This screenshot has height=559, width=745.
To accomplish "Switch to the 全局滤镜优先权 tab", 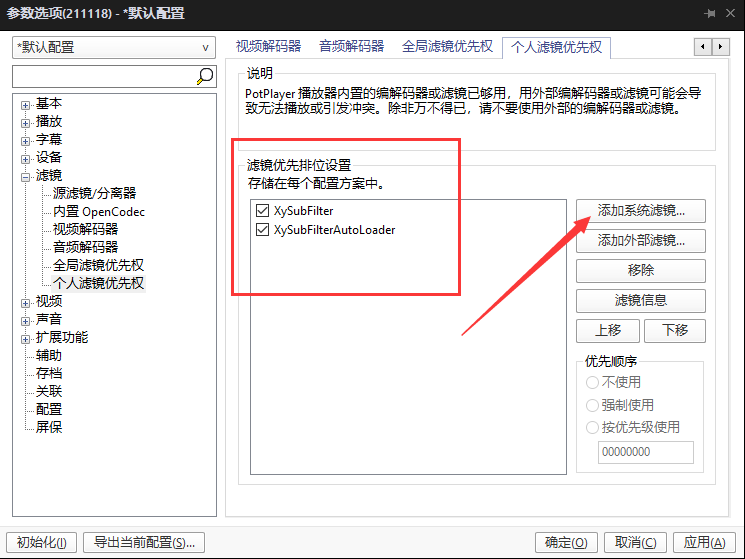I will (x=447, y=47).
